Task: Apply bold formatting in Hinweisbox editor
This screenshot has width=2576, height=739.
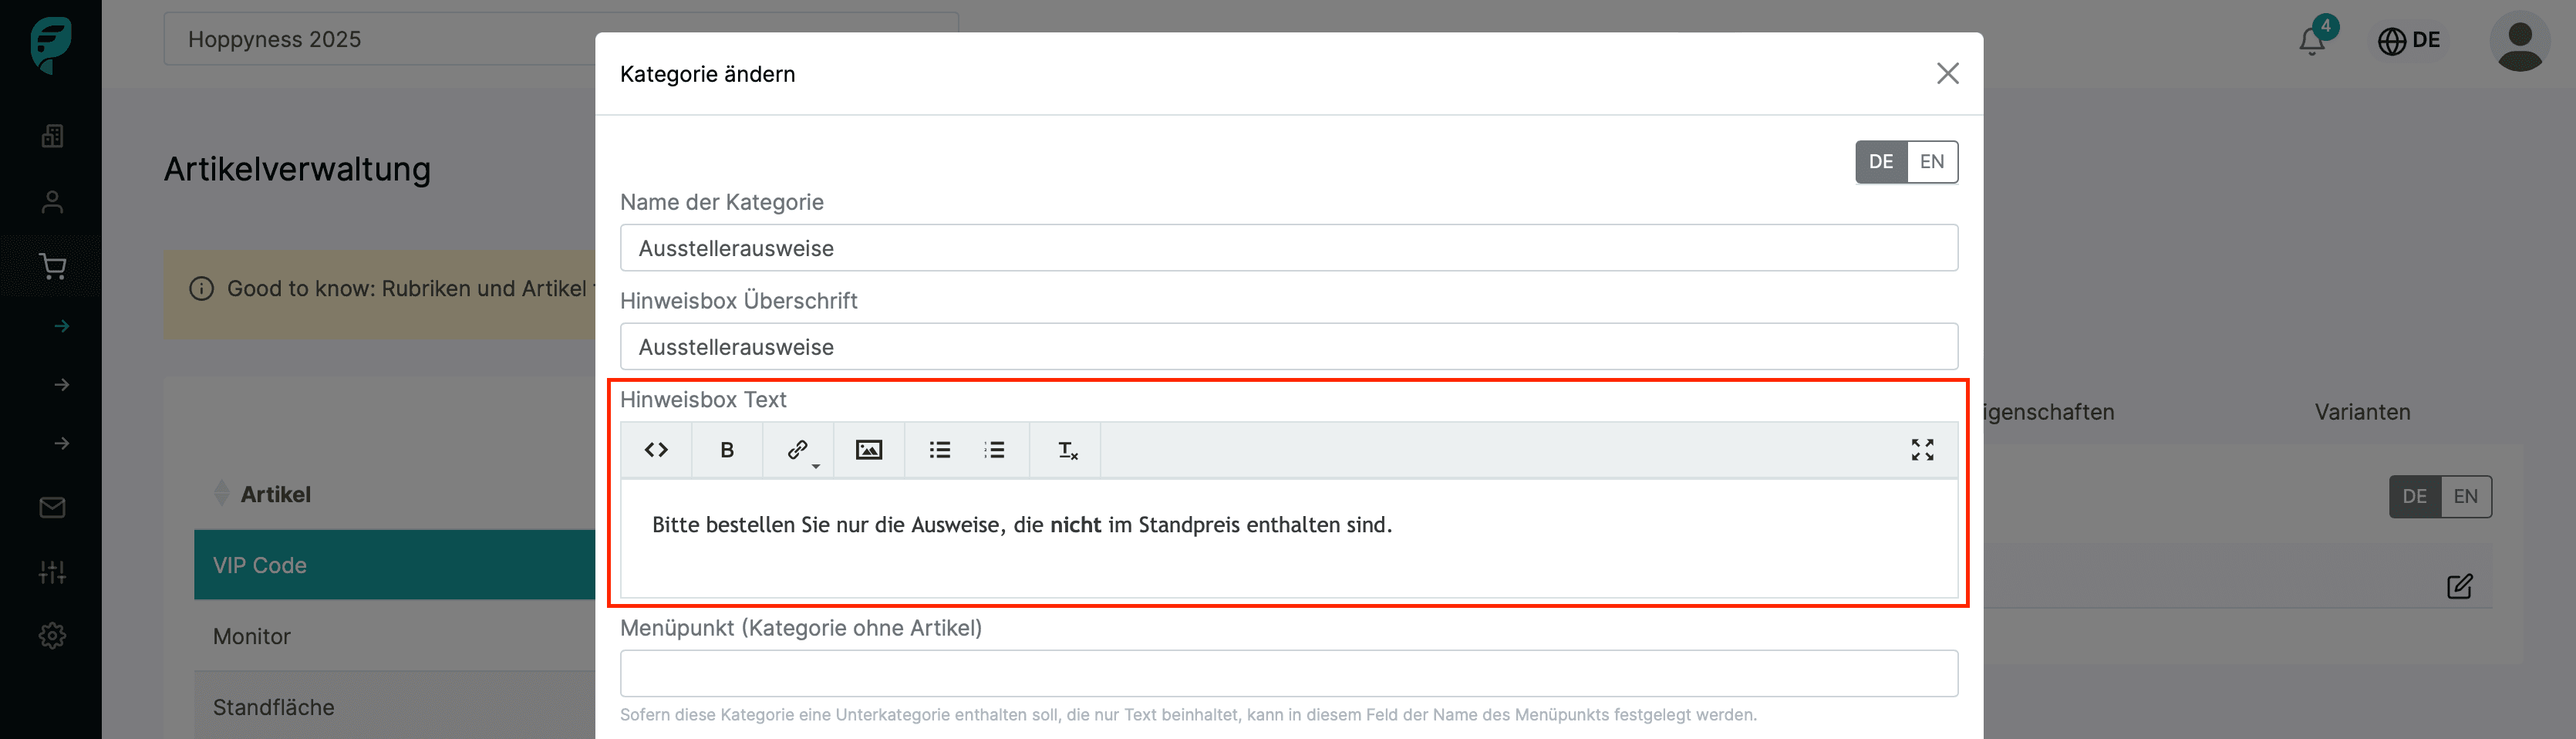Action: 727,450
